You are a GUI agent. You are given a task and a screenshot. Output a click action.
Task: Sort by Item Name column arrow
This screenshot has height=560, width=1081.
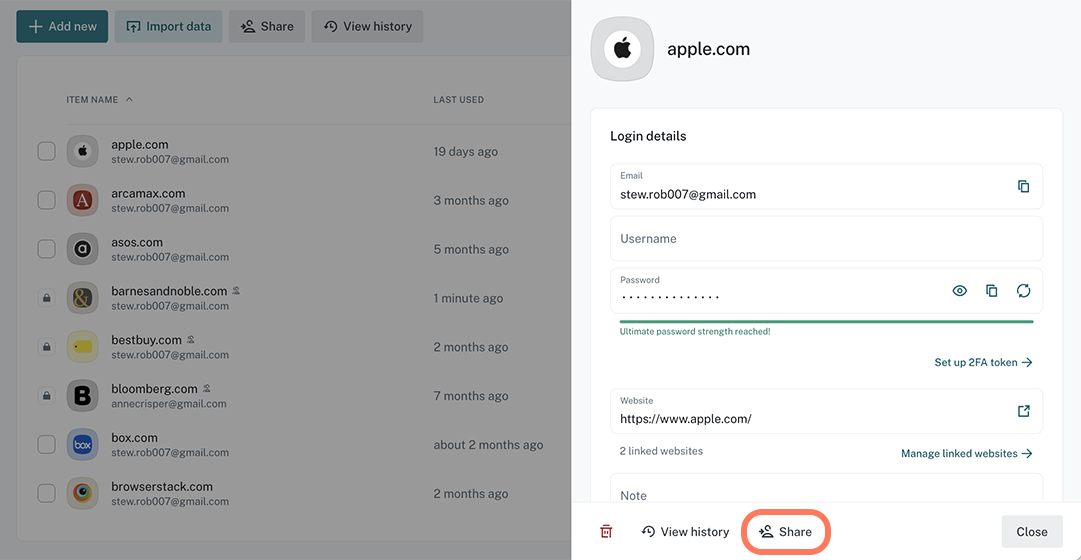(129, 99)
